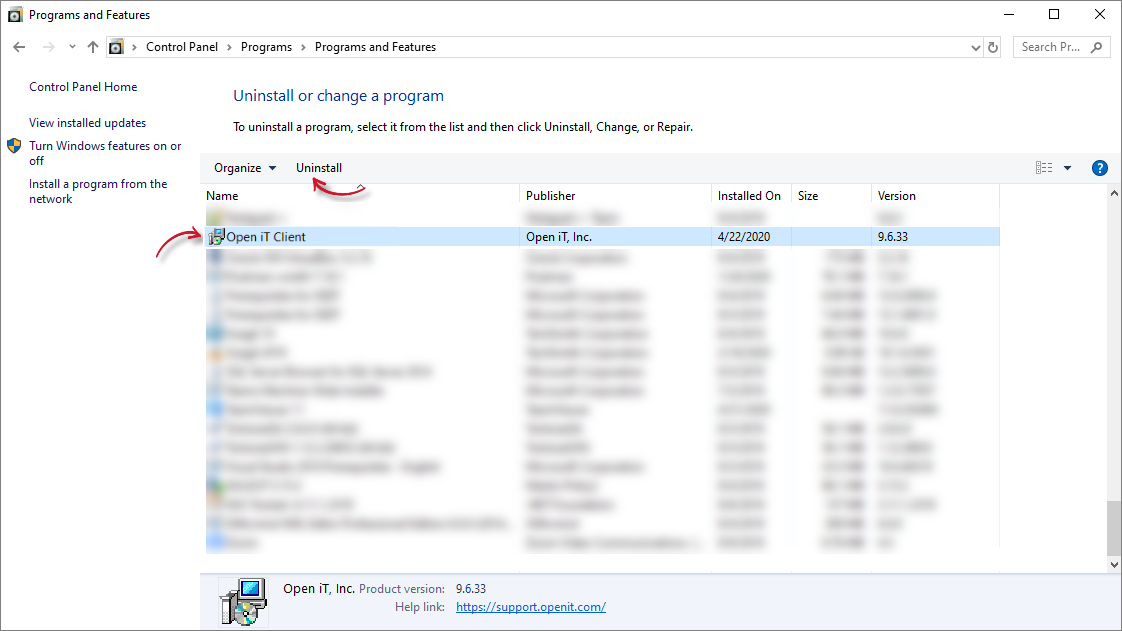This screenshot has height=631, width=1122.
Task: Click the Control Panel icon in the address bar
Action: 116,46
